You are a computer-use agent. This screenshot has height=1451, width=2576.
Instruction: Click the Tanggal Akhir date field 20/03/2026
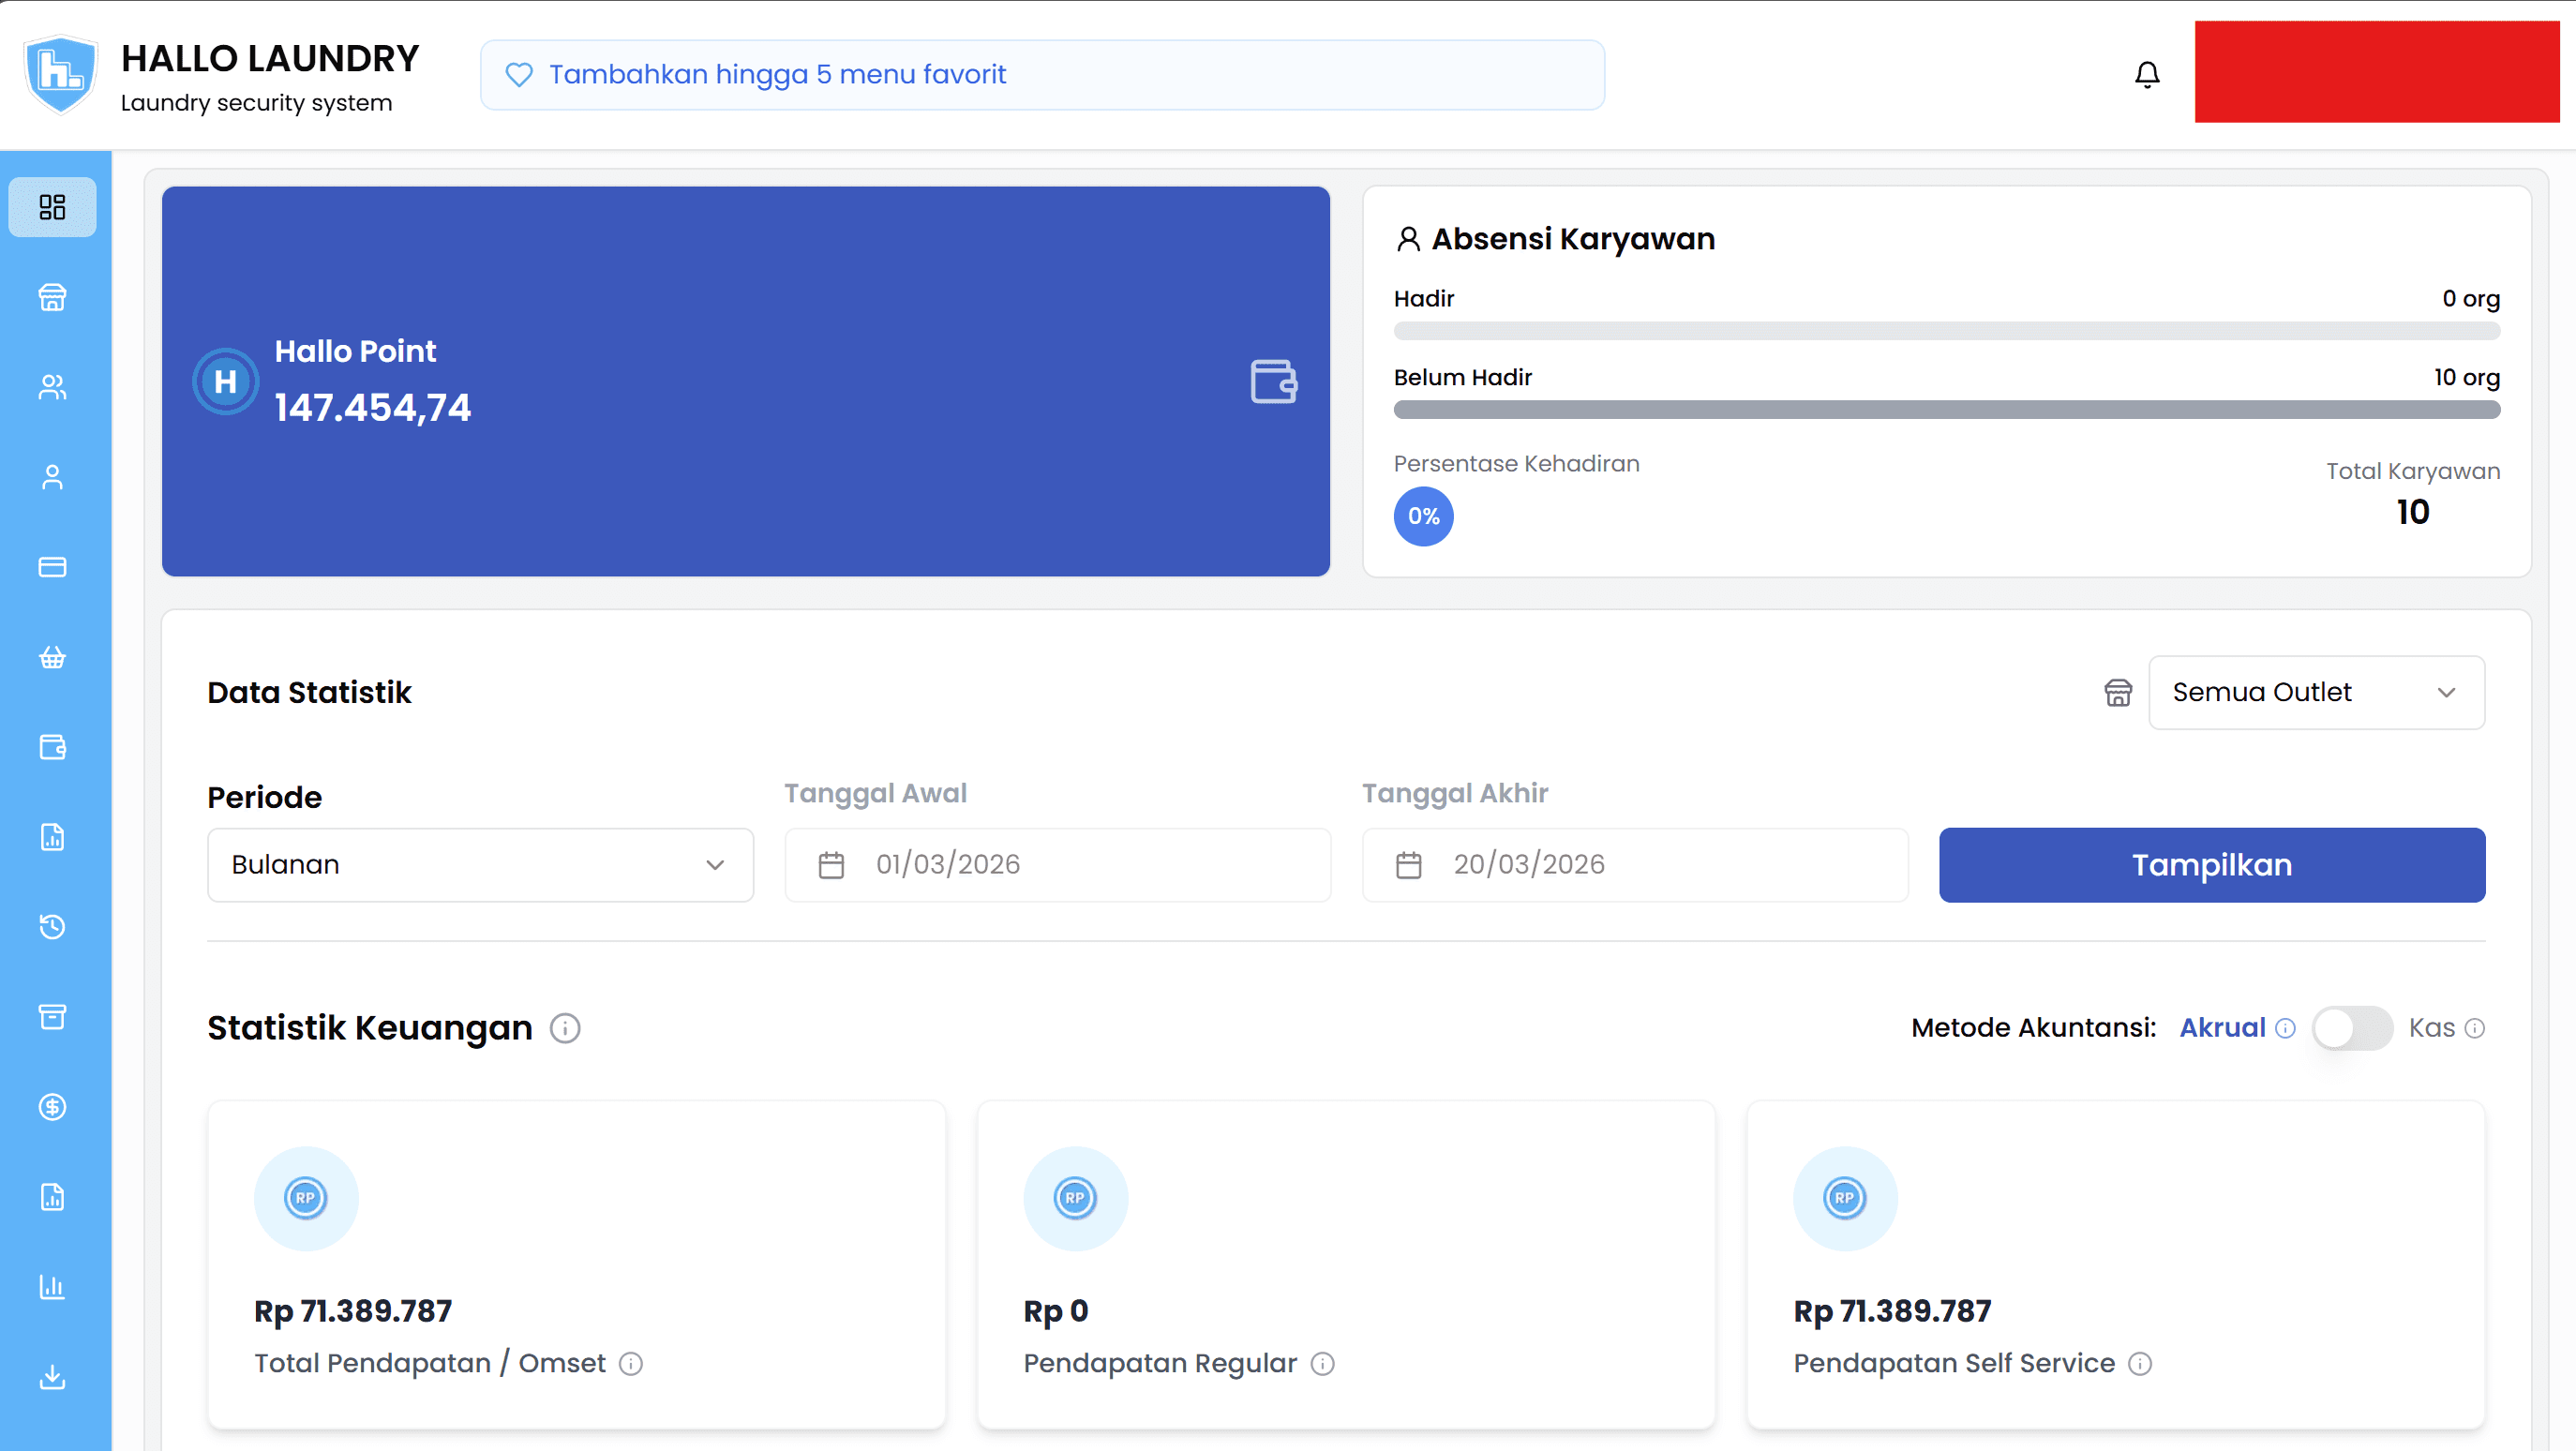point(1635,865)
